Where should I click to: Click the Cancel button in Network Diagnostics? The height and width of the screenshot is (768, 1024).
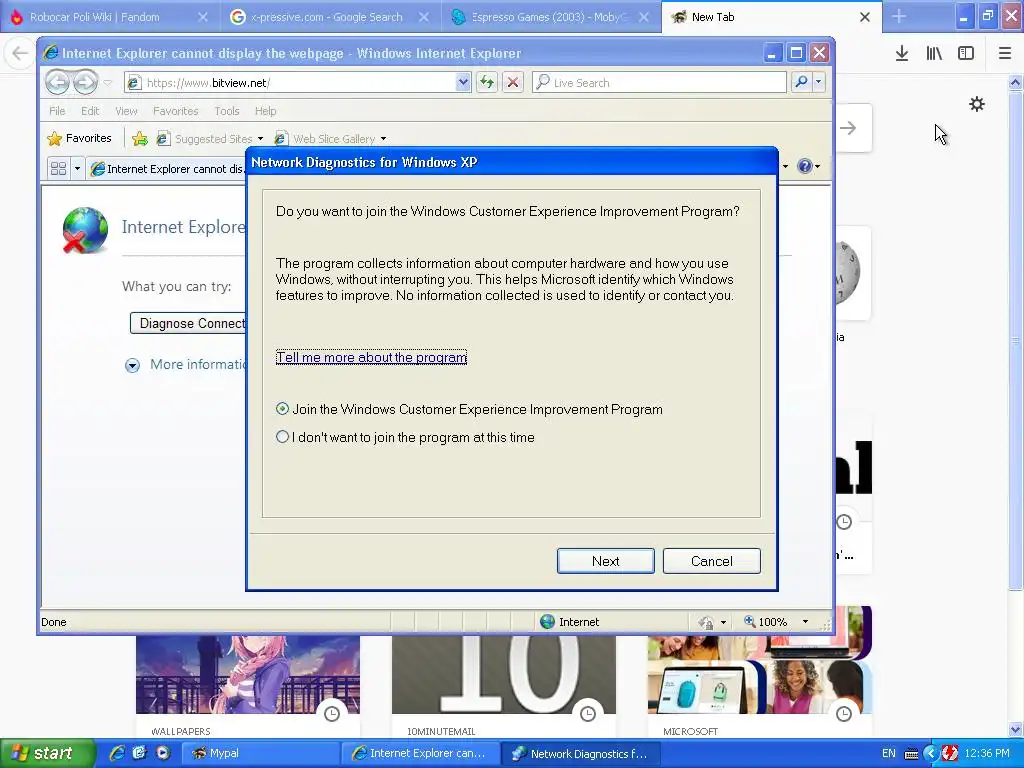point(711,561)
